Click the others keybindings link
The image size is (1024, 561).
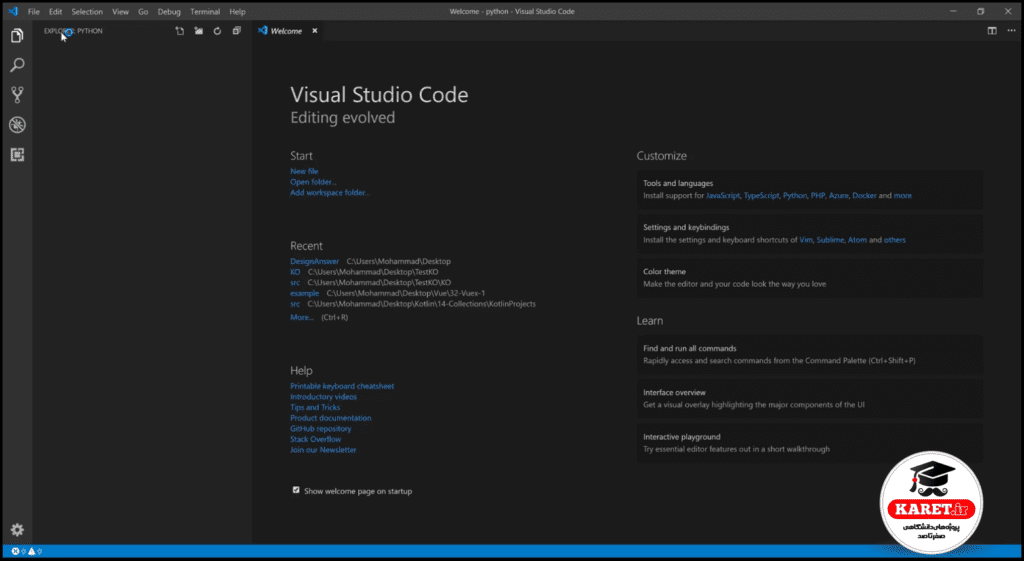point(895,240)
